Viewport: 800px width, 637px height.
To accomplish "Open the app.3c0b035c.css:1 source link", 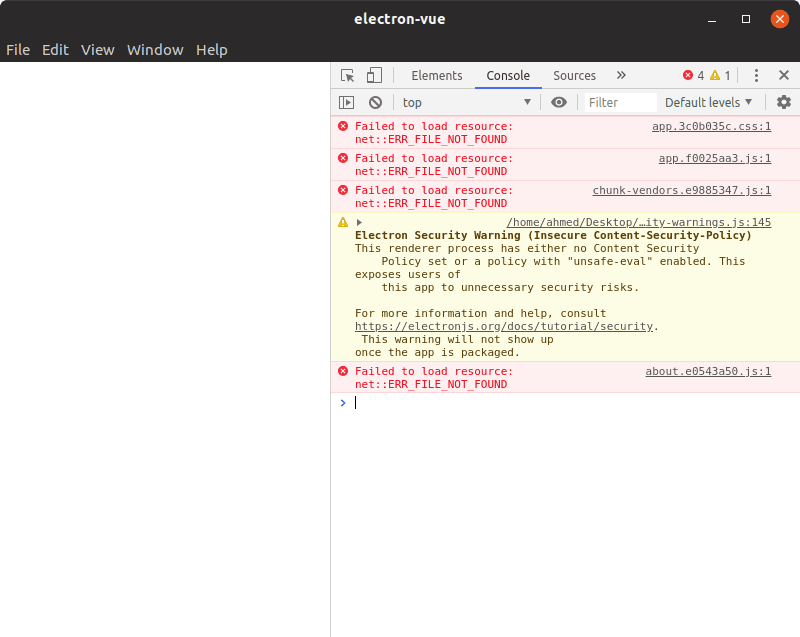I will 711,127.
